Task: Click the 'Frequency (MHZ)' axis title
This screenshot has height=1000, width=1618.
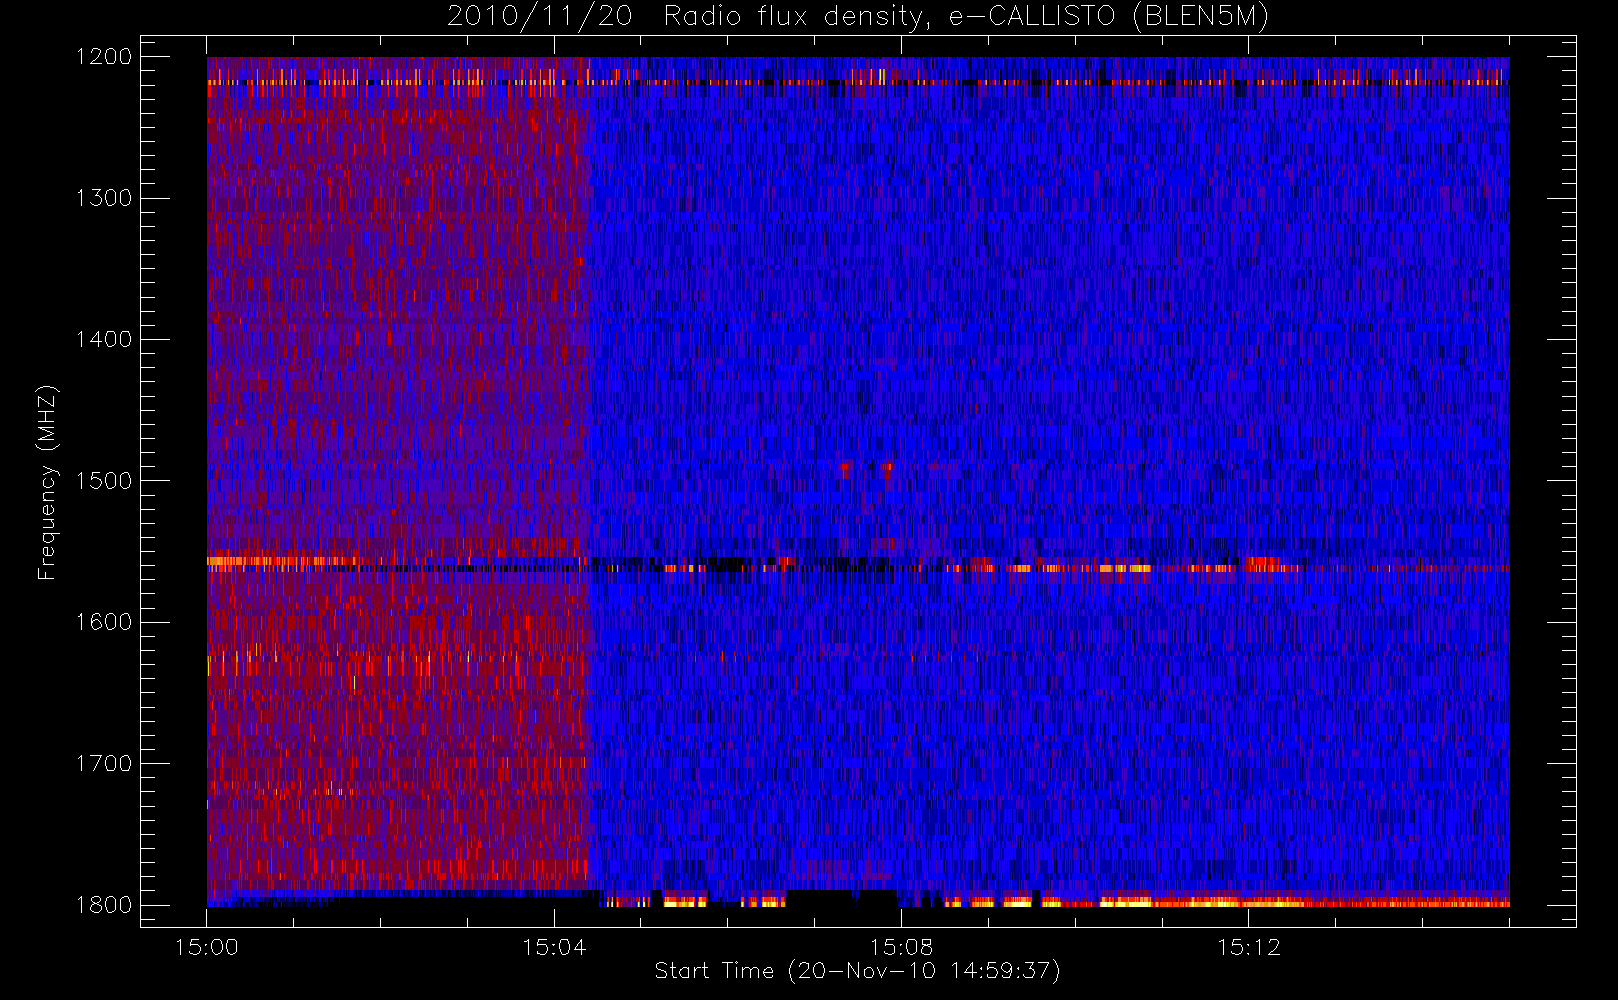Action: coord(47,482)
